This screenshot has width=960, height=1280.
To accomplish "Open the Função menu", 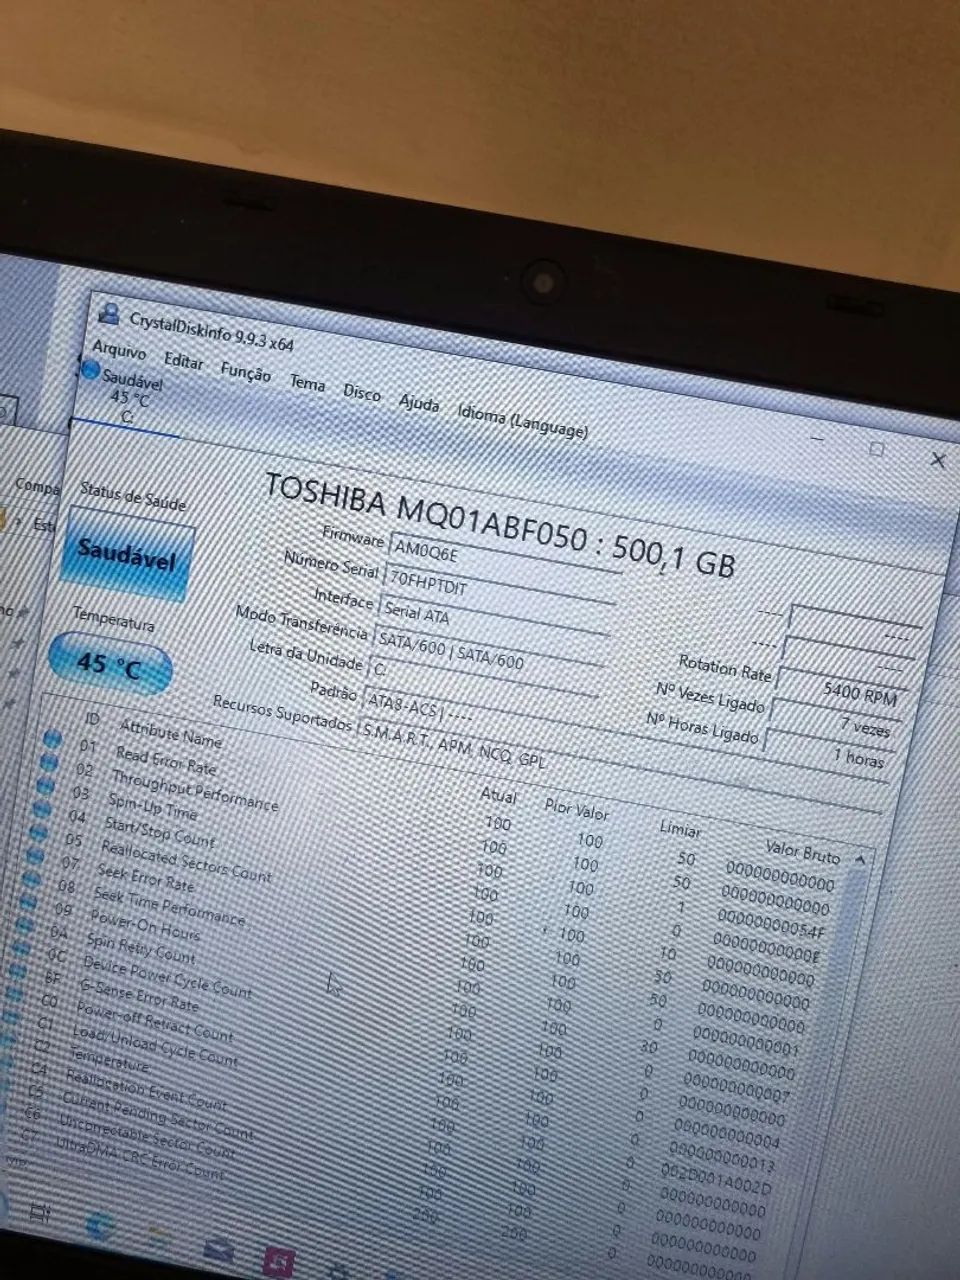I will tap(245, 372).
